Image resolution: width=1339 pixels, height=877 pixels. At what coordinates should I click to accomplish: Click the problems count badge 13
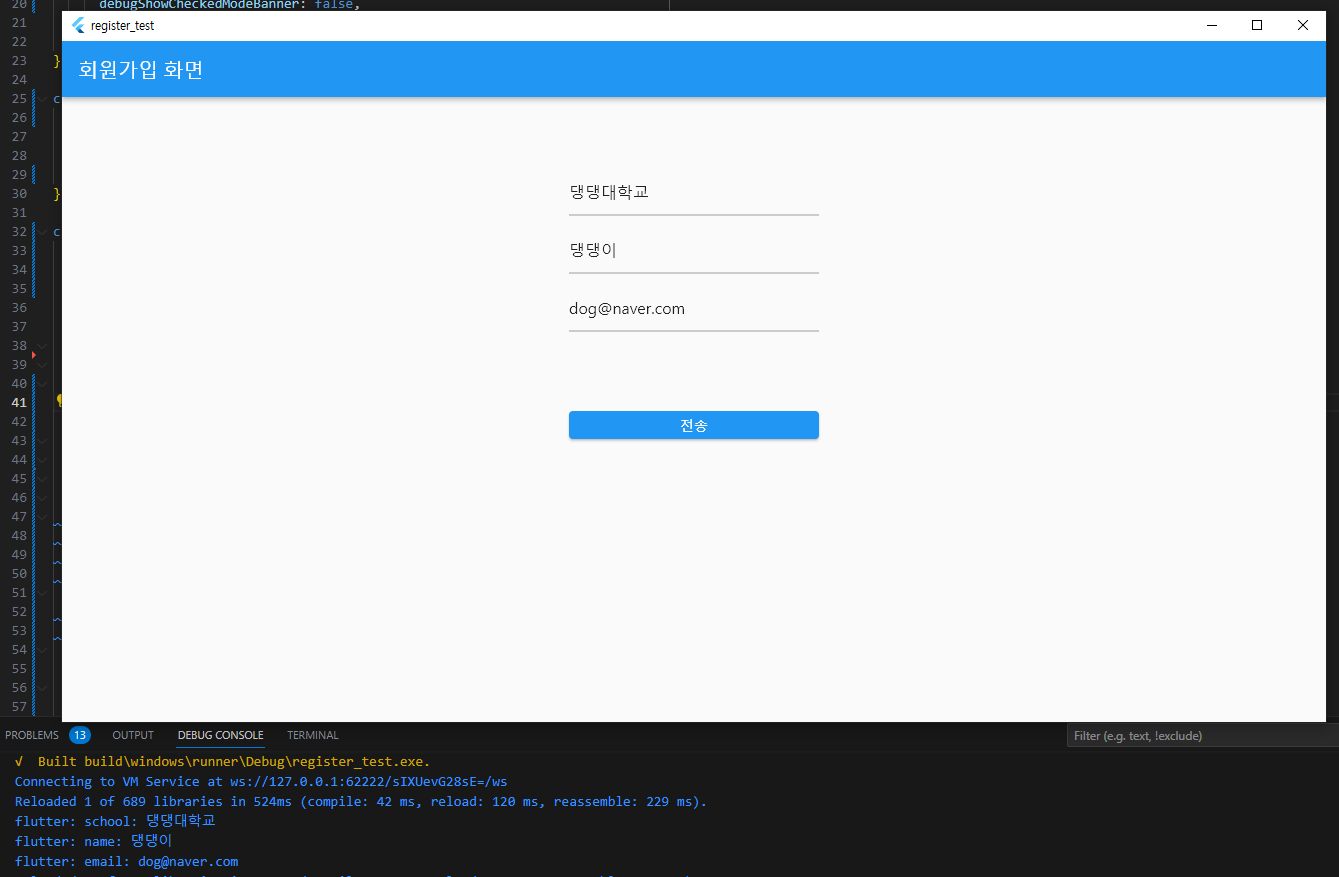[x=80, y=735]
